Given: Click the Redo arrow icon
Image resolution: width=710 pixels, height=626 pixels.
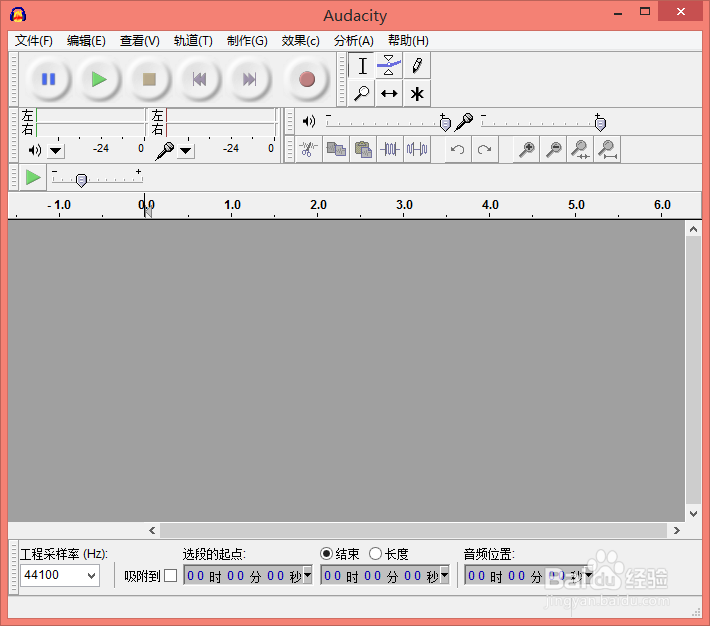Looking at the screenshot, I should point(485,149).
